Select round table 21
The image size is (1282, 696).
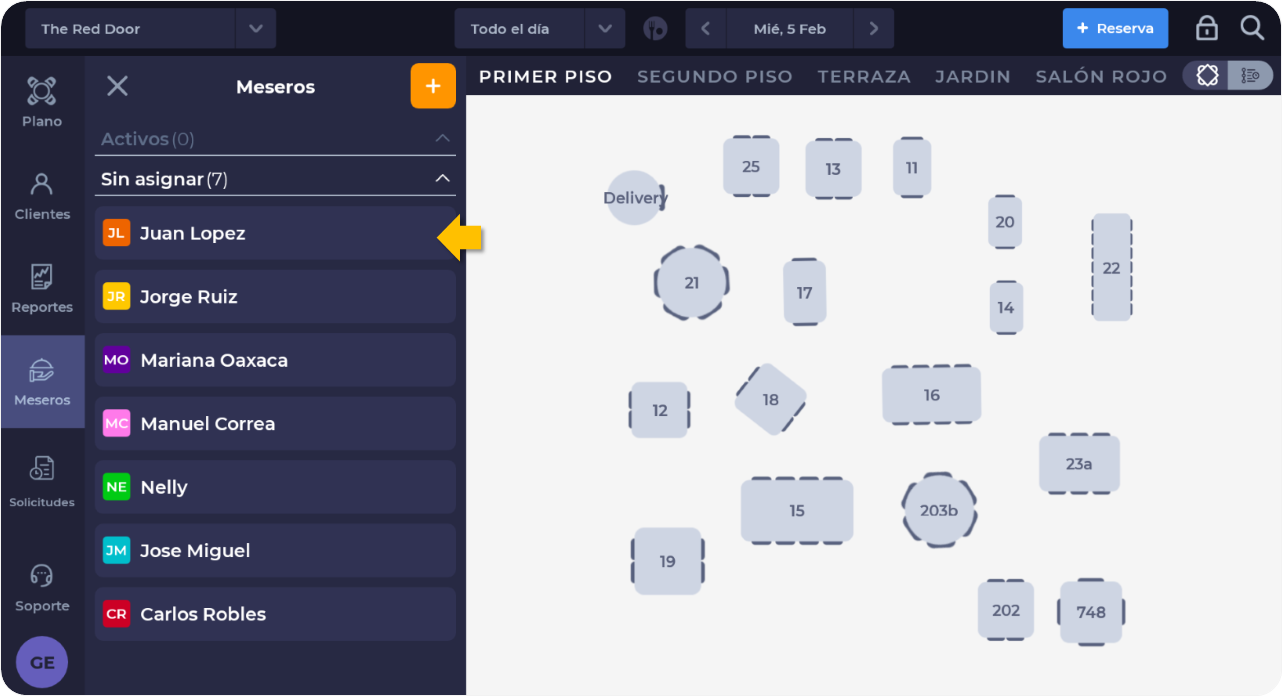pyautogui.click(x=691, y=283)
